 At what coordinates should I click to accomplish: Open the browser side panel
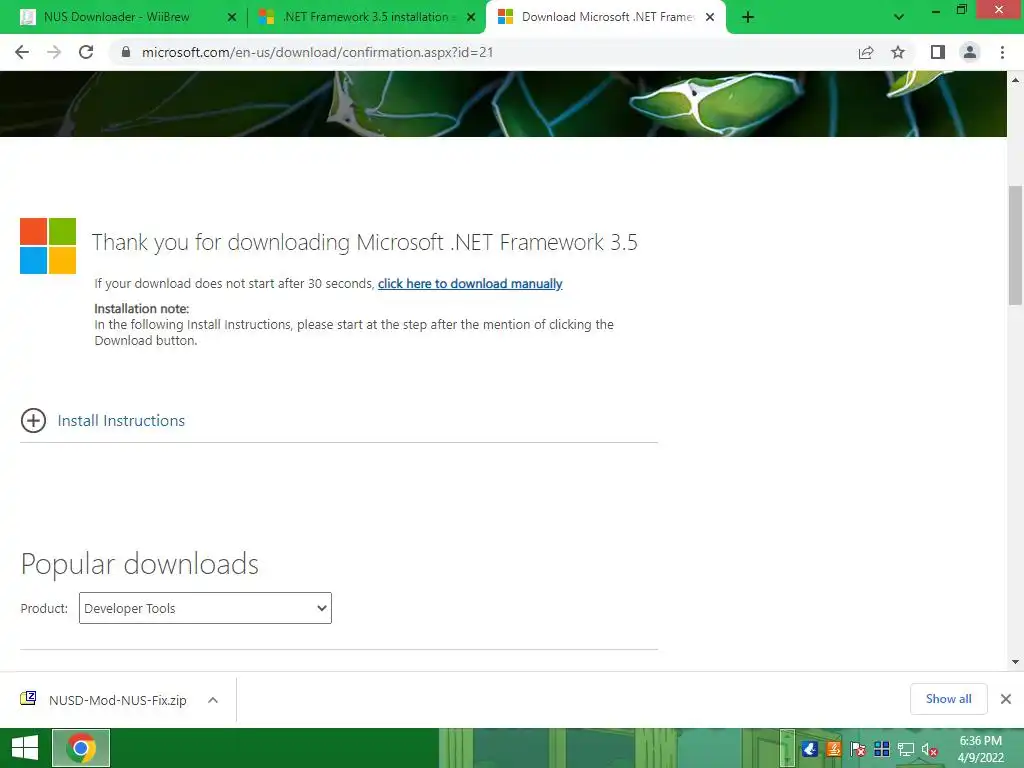pos(938,52)
